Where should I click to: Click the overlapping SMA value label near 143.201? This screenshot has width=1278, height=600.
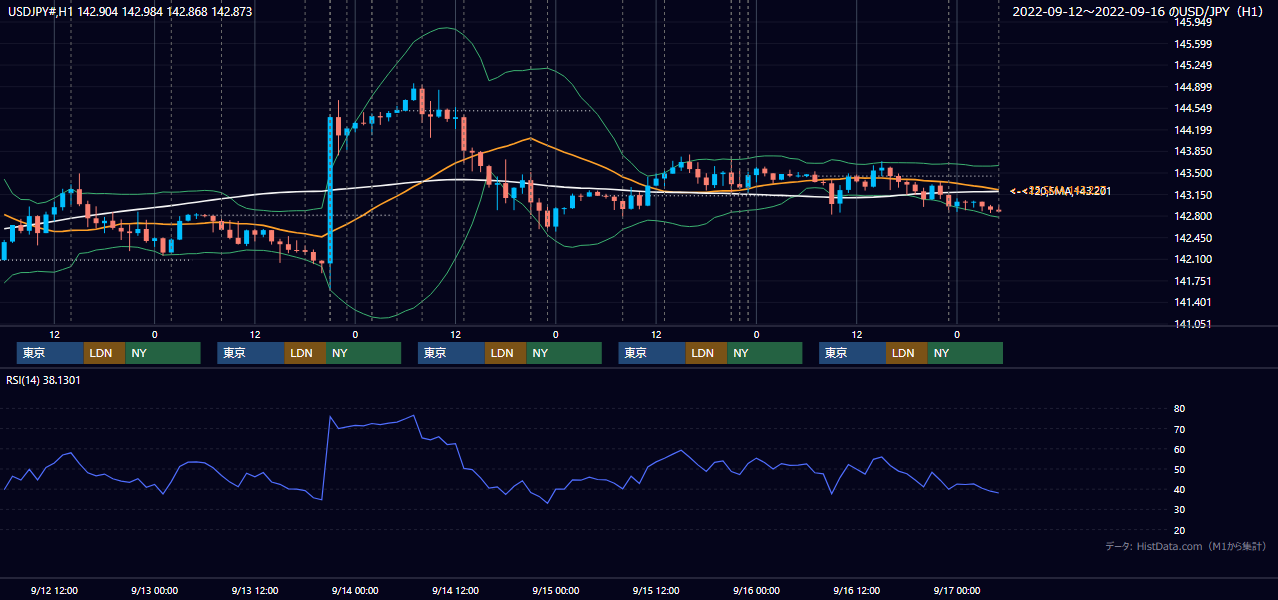point(1062,191)
